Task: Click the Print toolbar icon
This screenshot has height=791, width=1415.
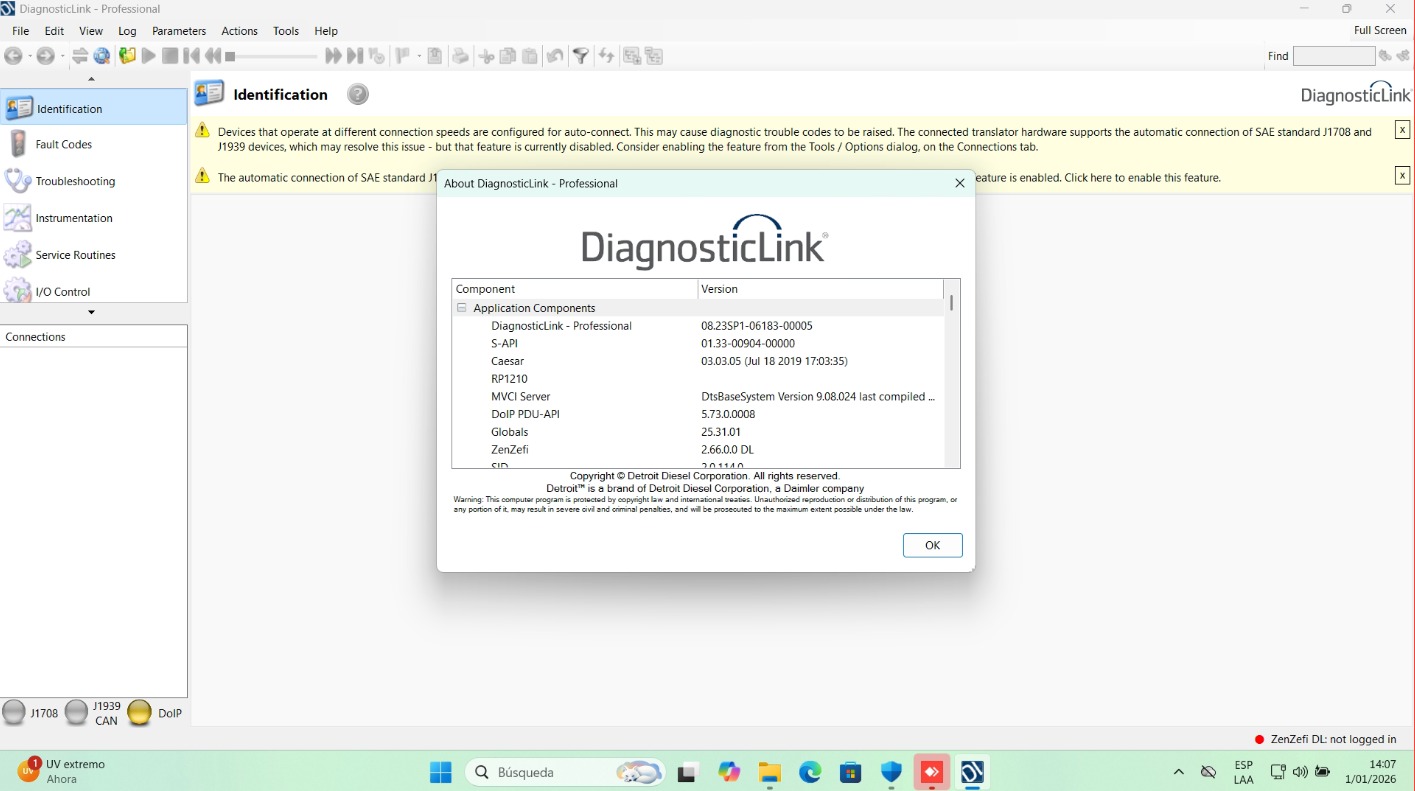Action: (x=460, y=56)
